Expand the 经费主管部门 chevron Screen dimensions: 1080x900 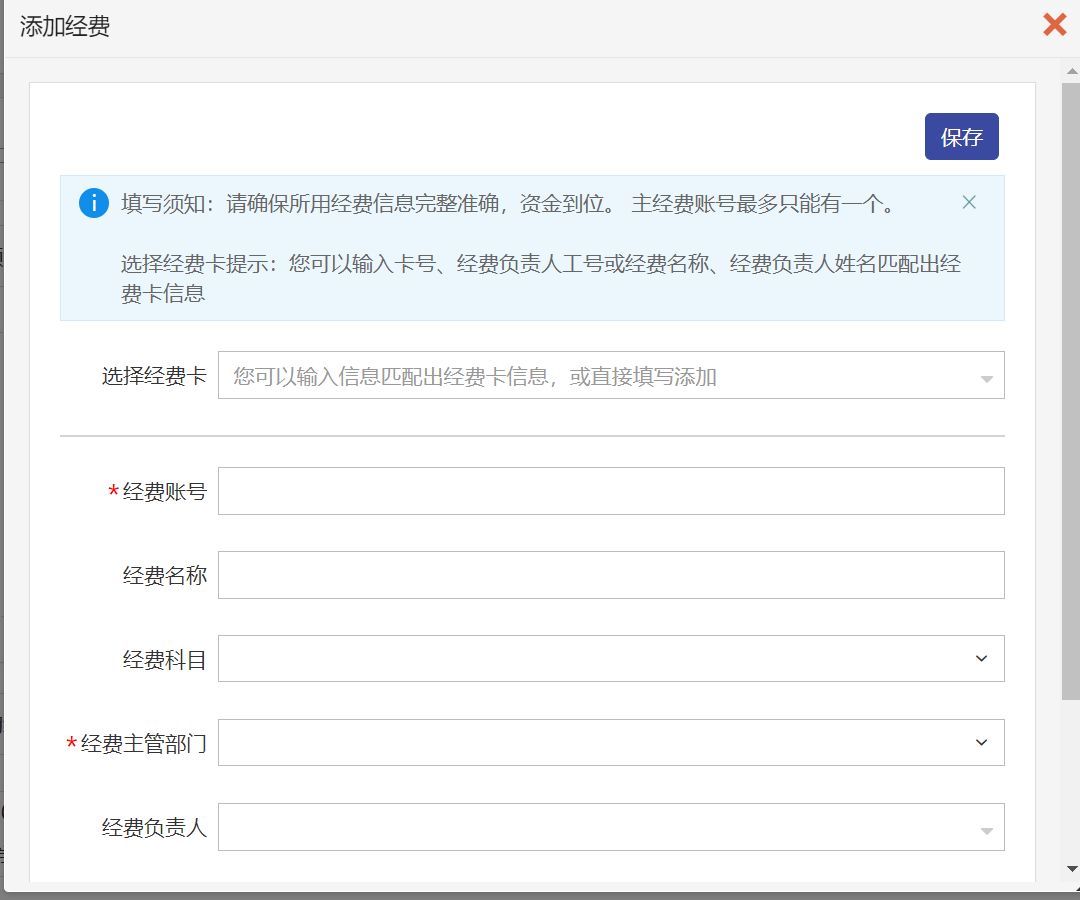pos(981,743)
